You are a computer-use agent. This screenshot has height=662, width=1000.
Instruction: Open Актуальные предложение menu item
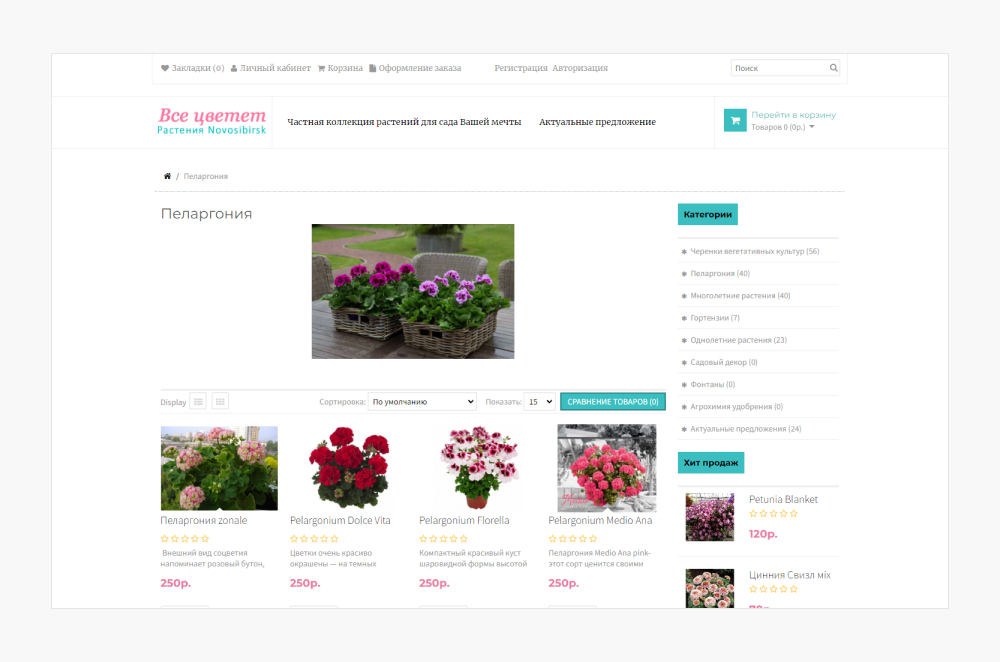(597, 122)
